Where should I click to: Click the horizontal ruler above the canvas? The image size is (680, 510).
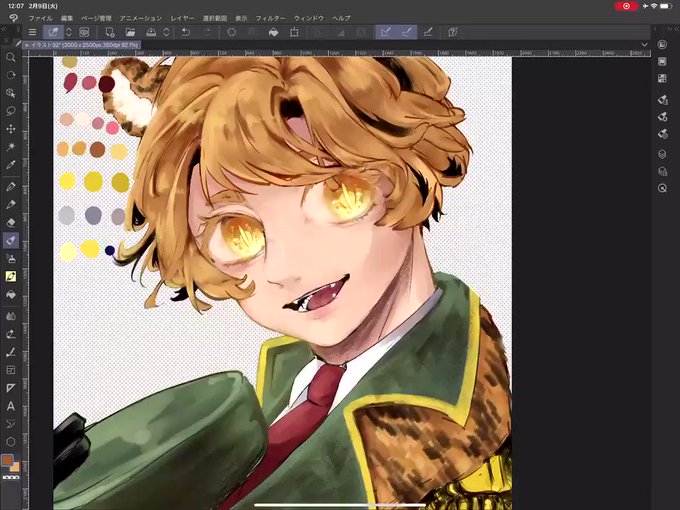click(x=339, y=53)
